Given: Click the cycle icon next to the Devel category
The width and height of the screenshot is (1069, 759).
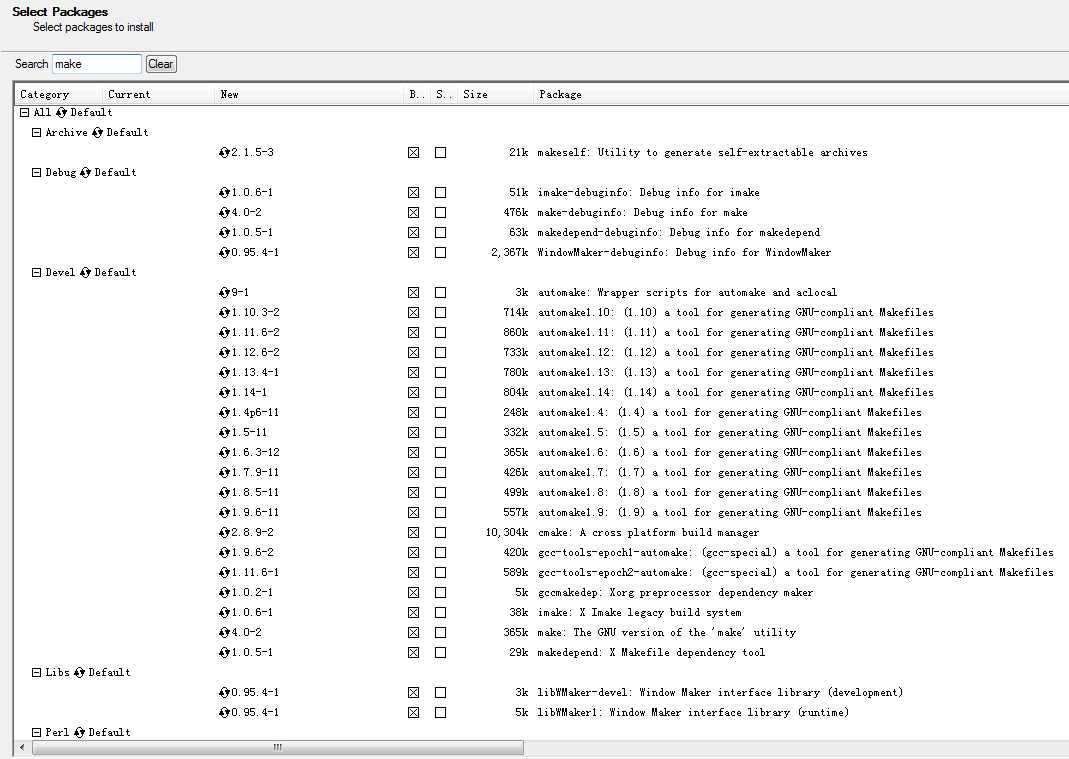Looking at the screenshot, I should (x=85, y=272).
